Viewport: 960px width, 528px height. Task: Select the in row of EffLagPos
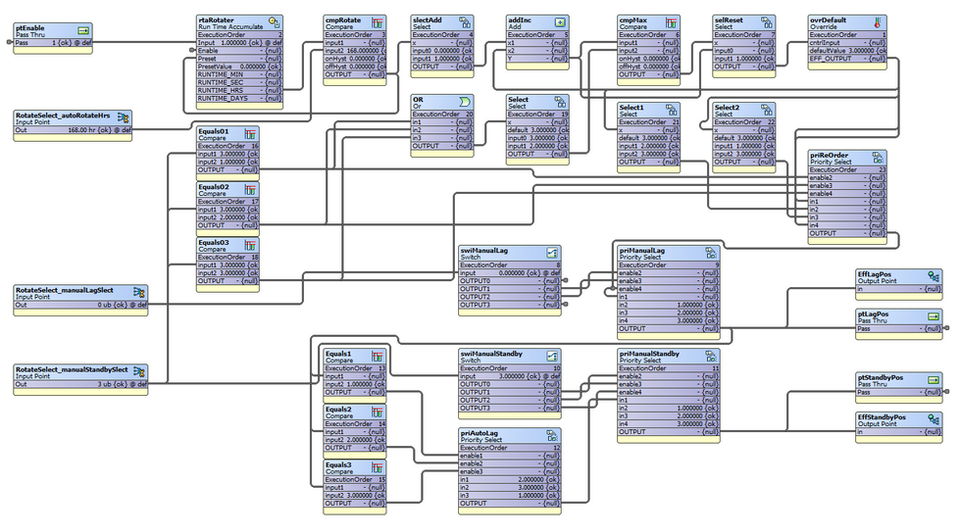(x=899, y=289)
